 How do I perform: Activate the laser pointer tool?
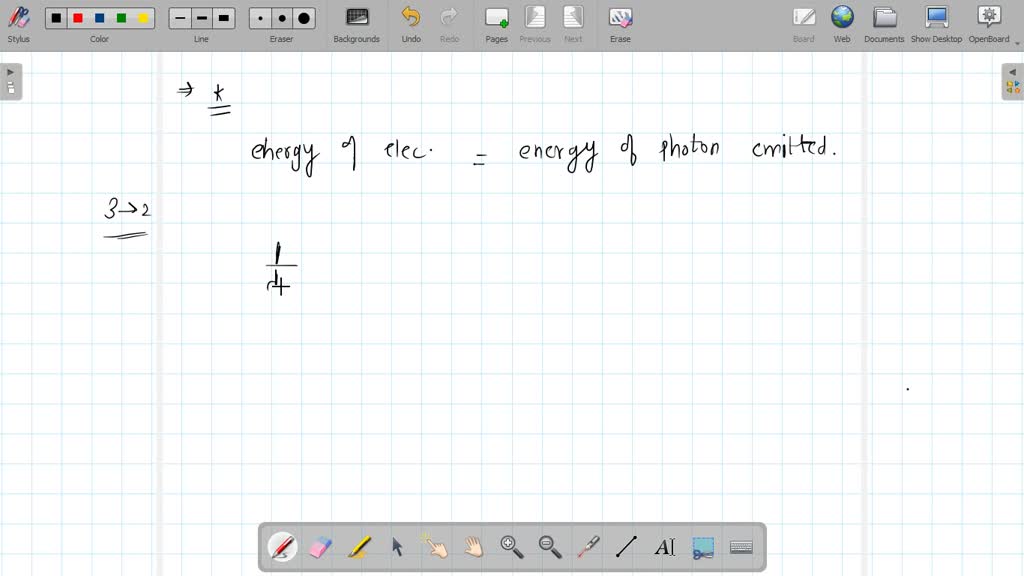(x=588, y=547)
